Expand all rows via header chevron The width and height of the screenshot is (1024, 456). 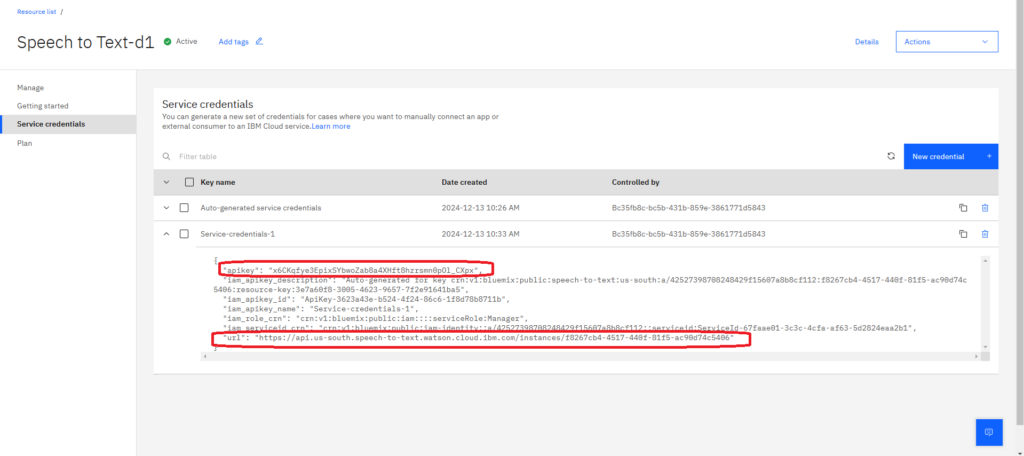coord(166,182)
